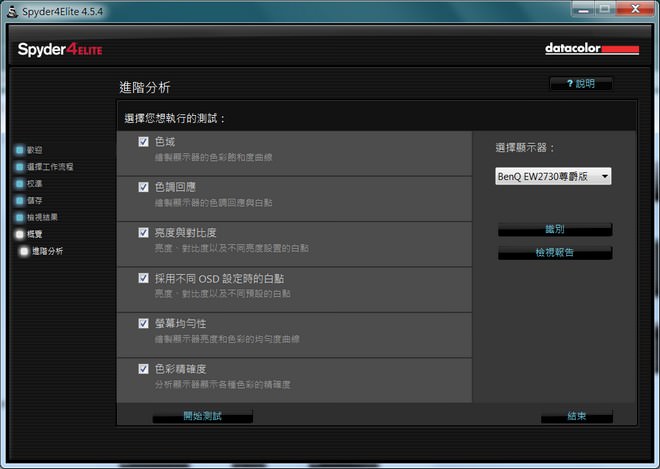Uncheck the 色域 test checkbox
The width and height of the screenshot is (660, 469).
144,142
